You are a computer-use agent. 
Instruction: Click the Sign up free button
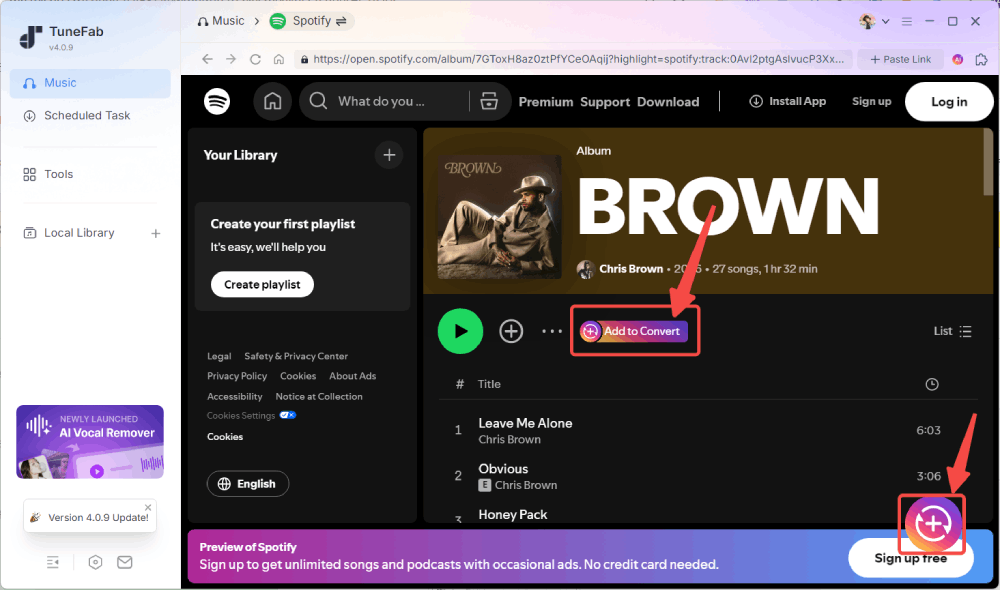click(910, 558)
